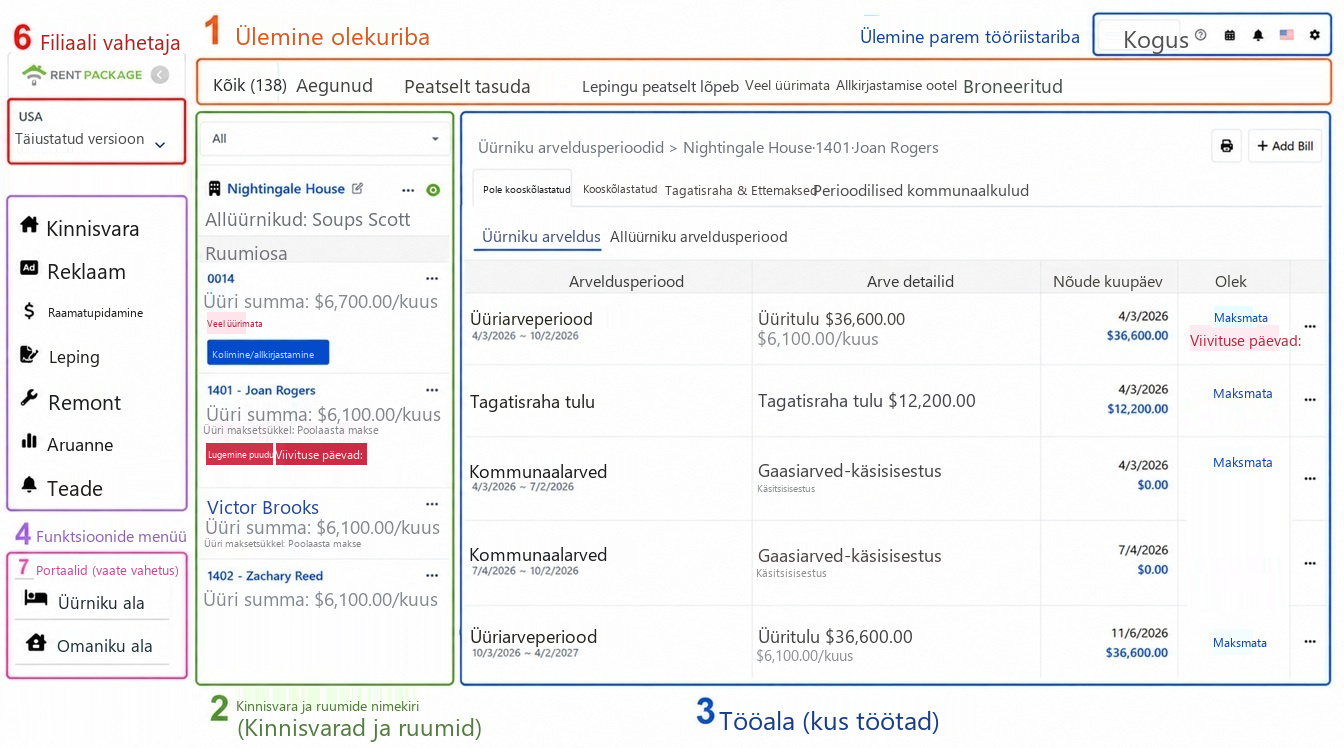Open row menu for Kommunaalarved 7/4/2026 row

[1310, 563]
